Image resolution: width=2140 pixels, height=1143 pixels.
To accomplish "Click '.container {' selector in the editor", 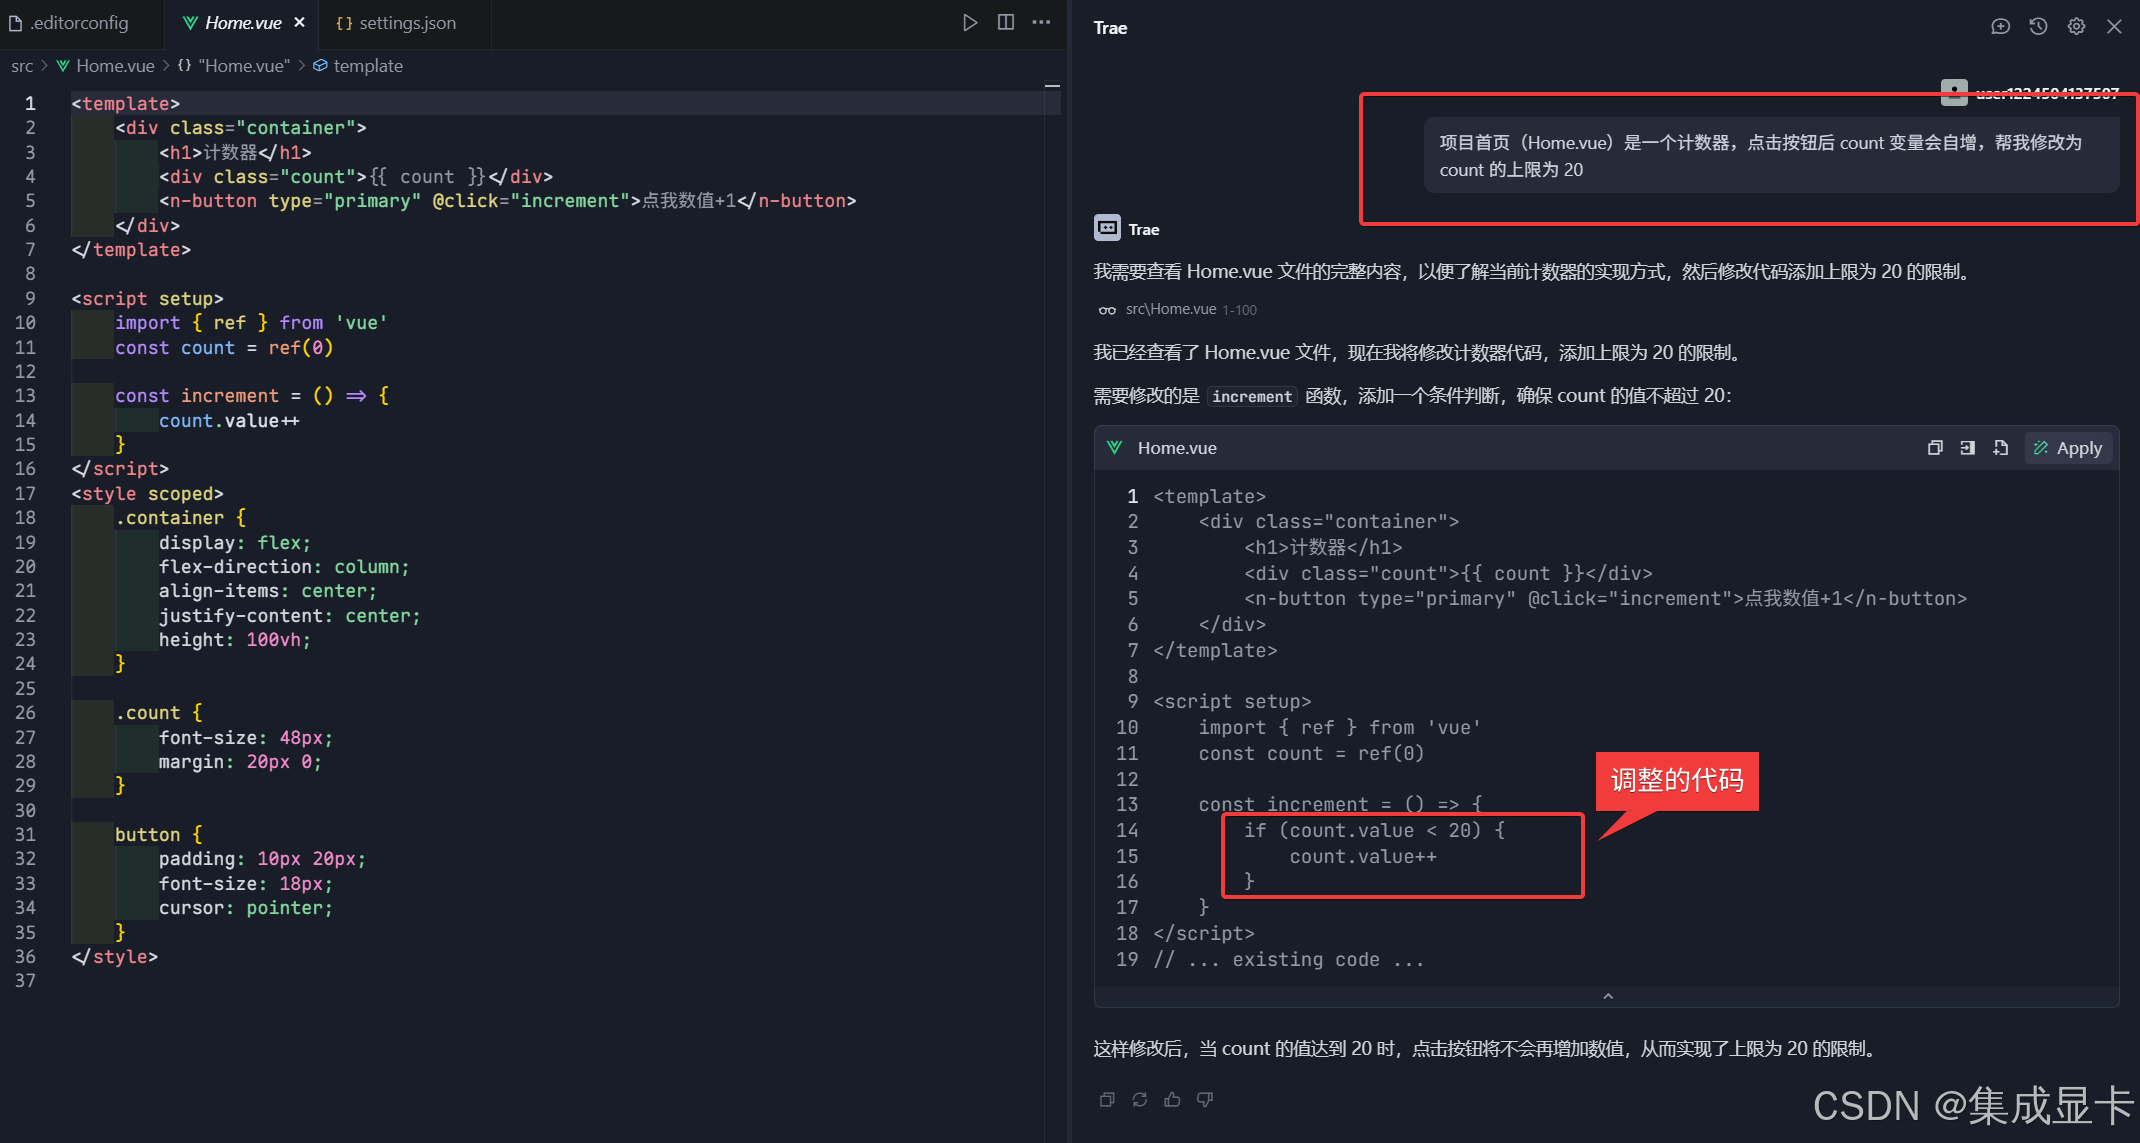I will click(x=180, y=518).
